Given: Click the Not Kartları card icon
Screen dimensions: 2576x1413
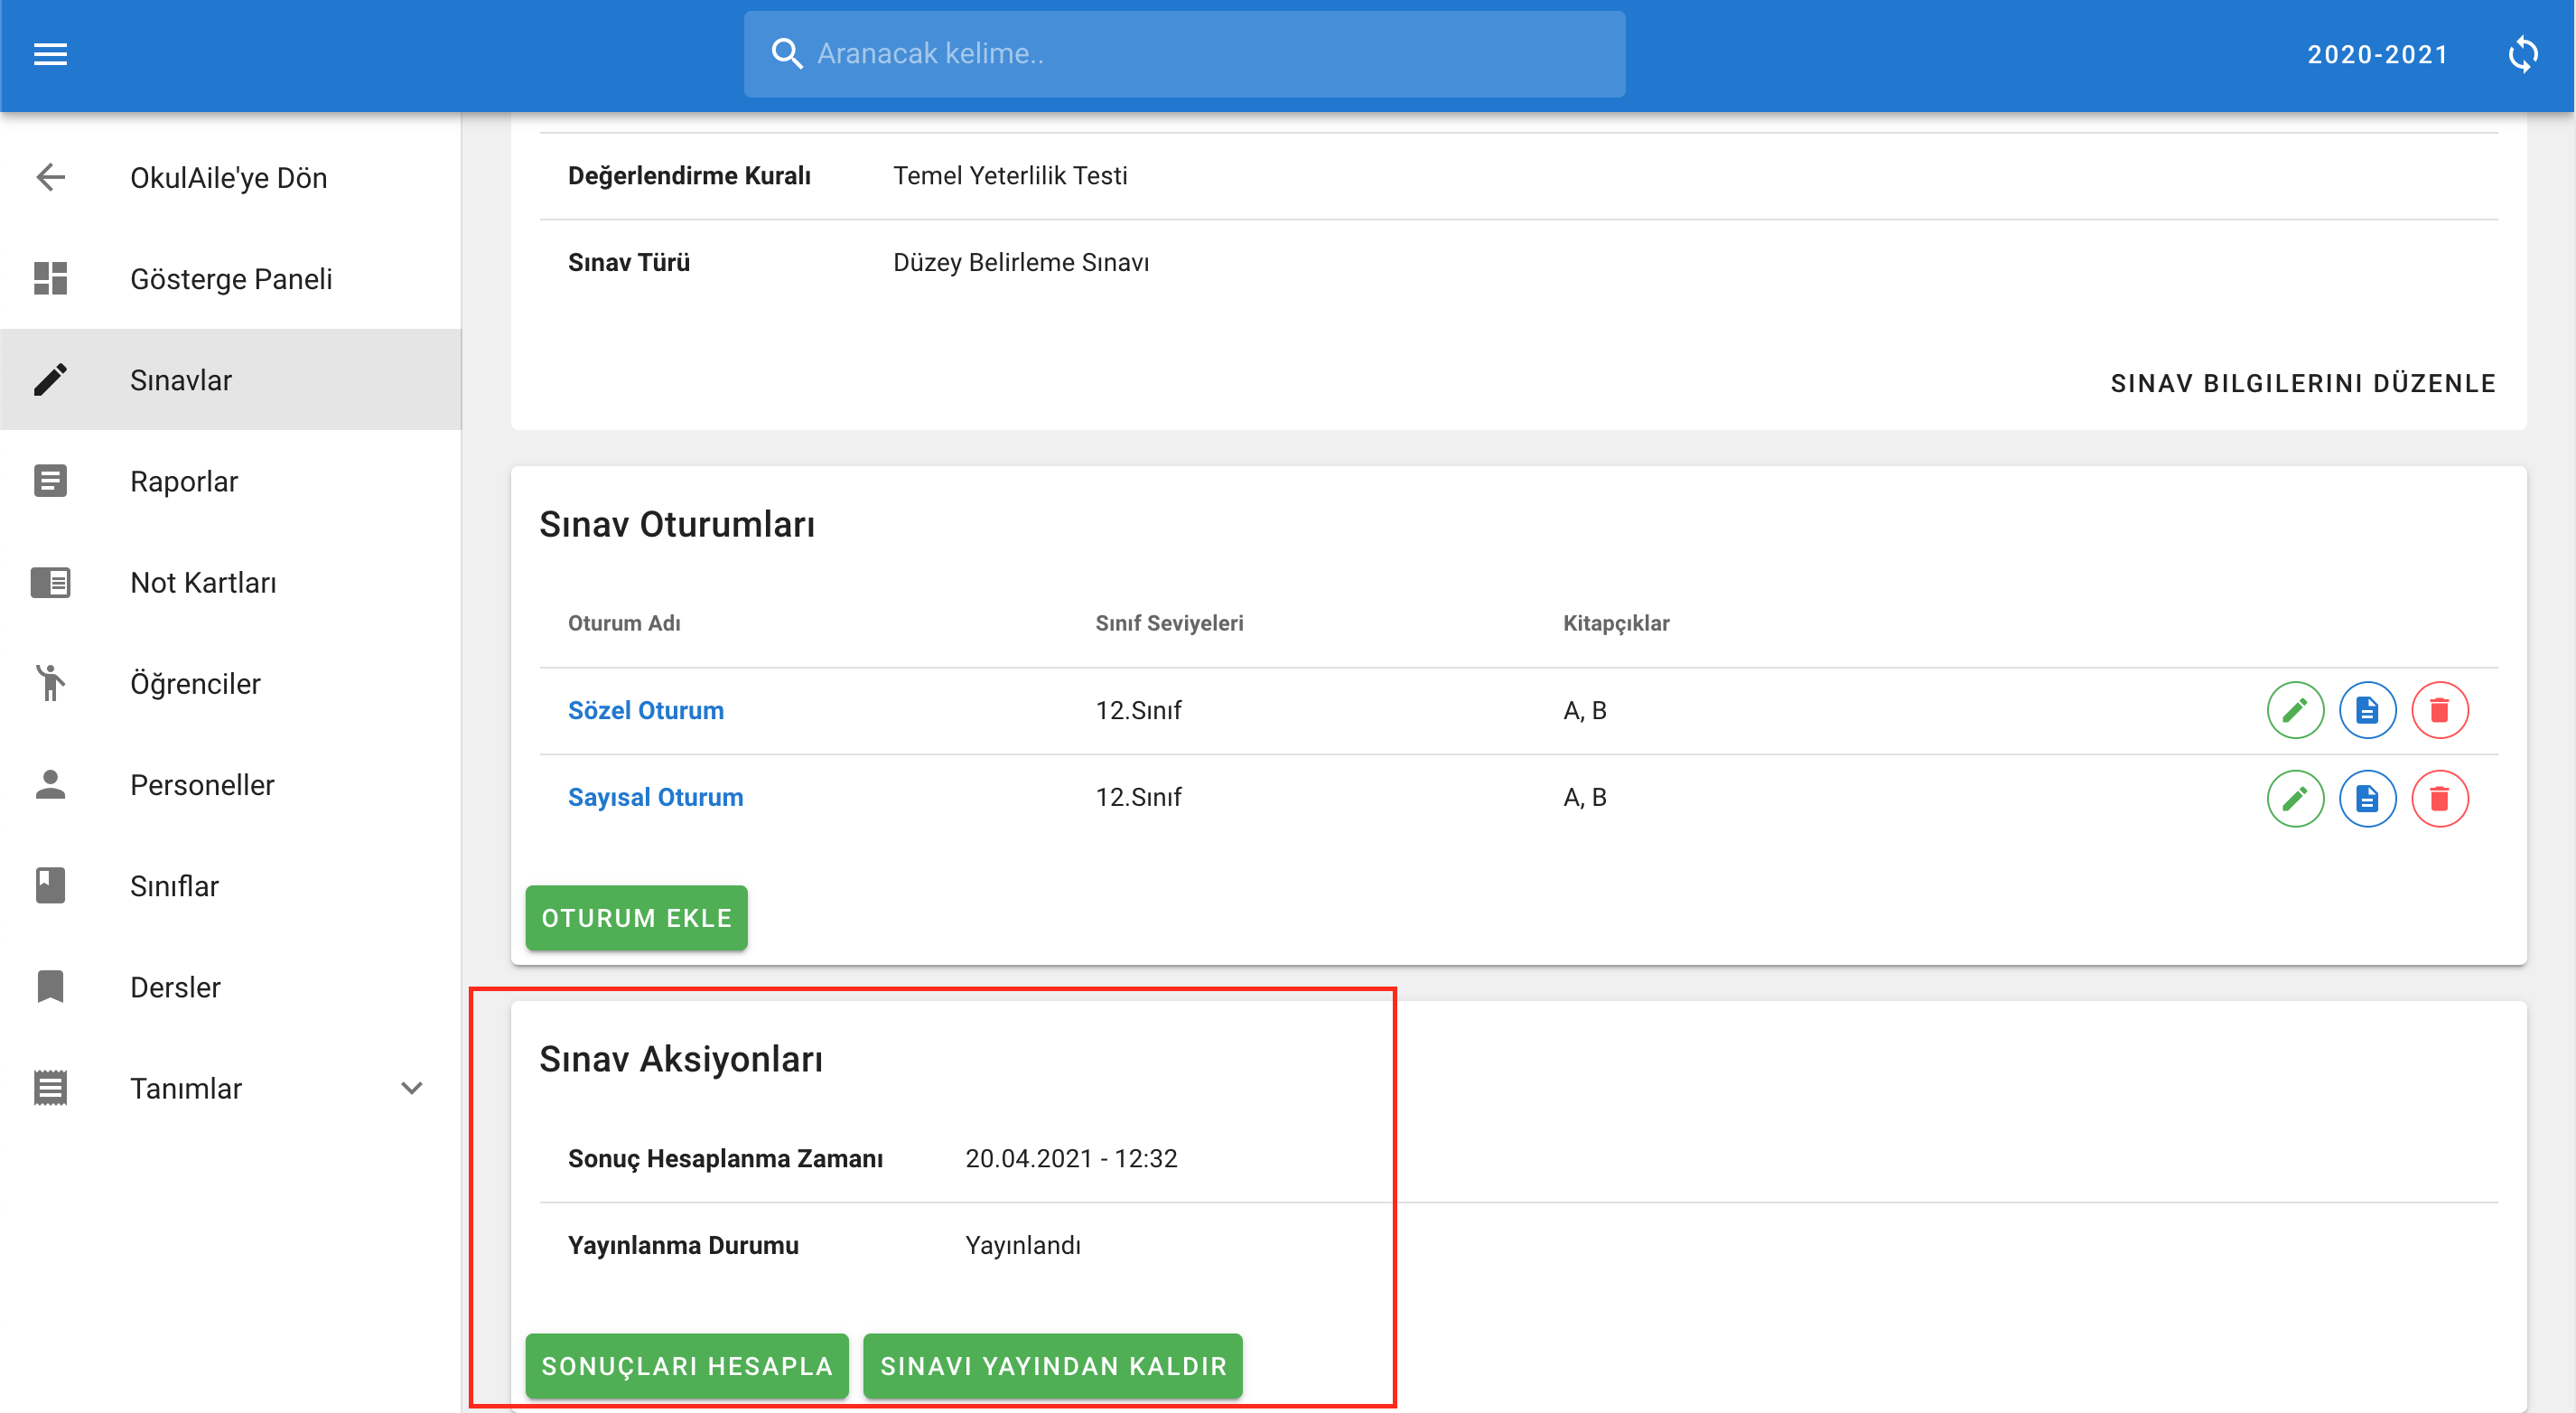Looking at the screenshot, I should point(50,582).
